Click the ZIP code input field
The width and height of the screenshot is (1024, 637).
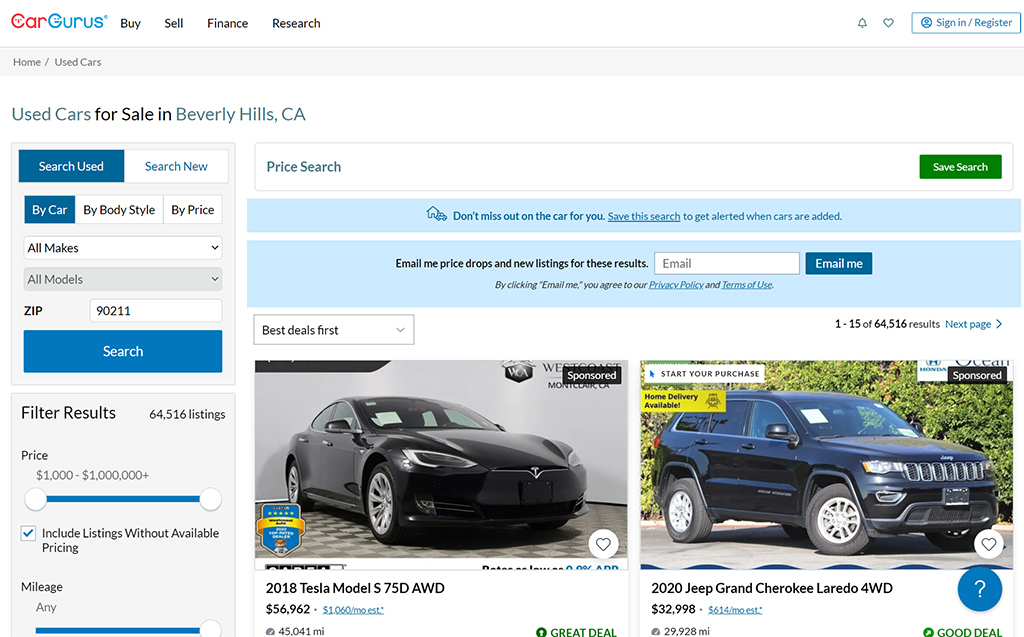(155, 310)
